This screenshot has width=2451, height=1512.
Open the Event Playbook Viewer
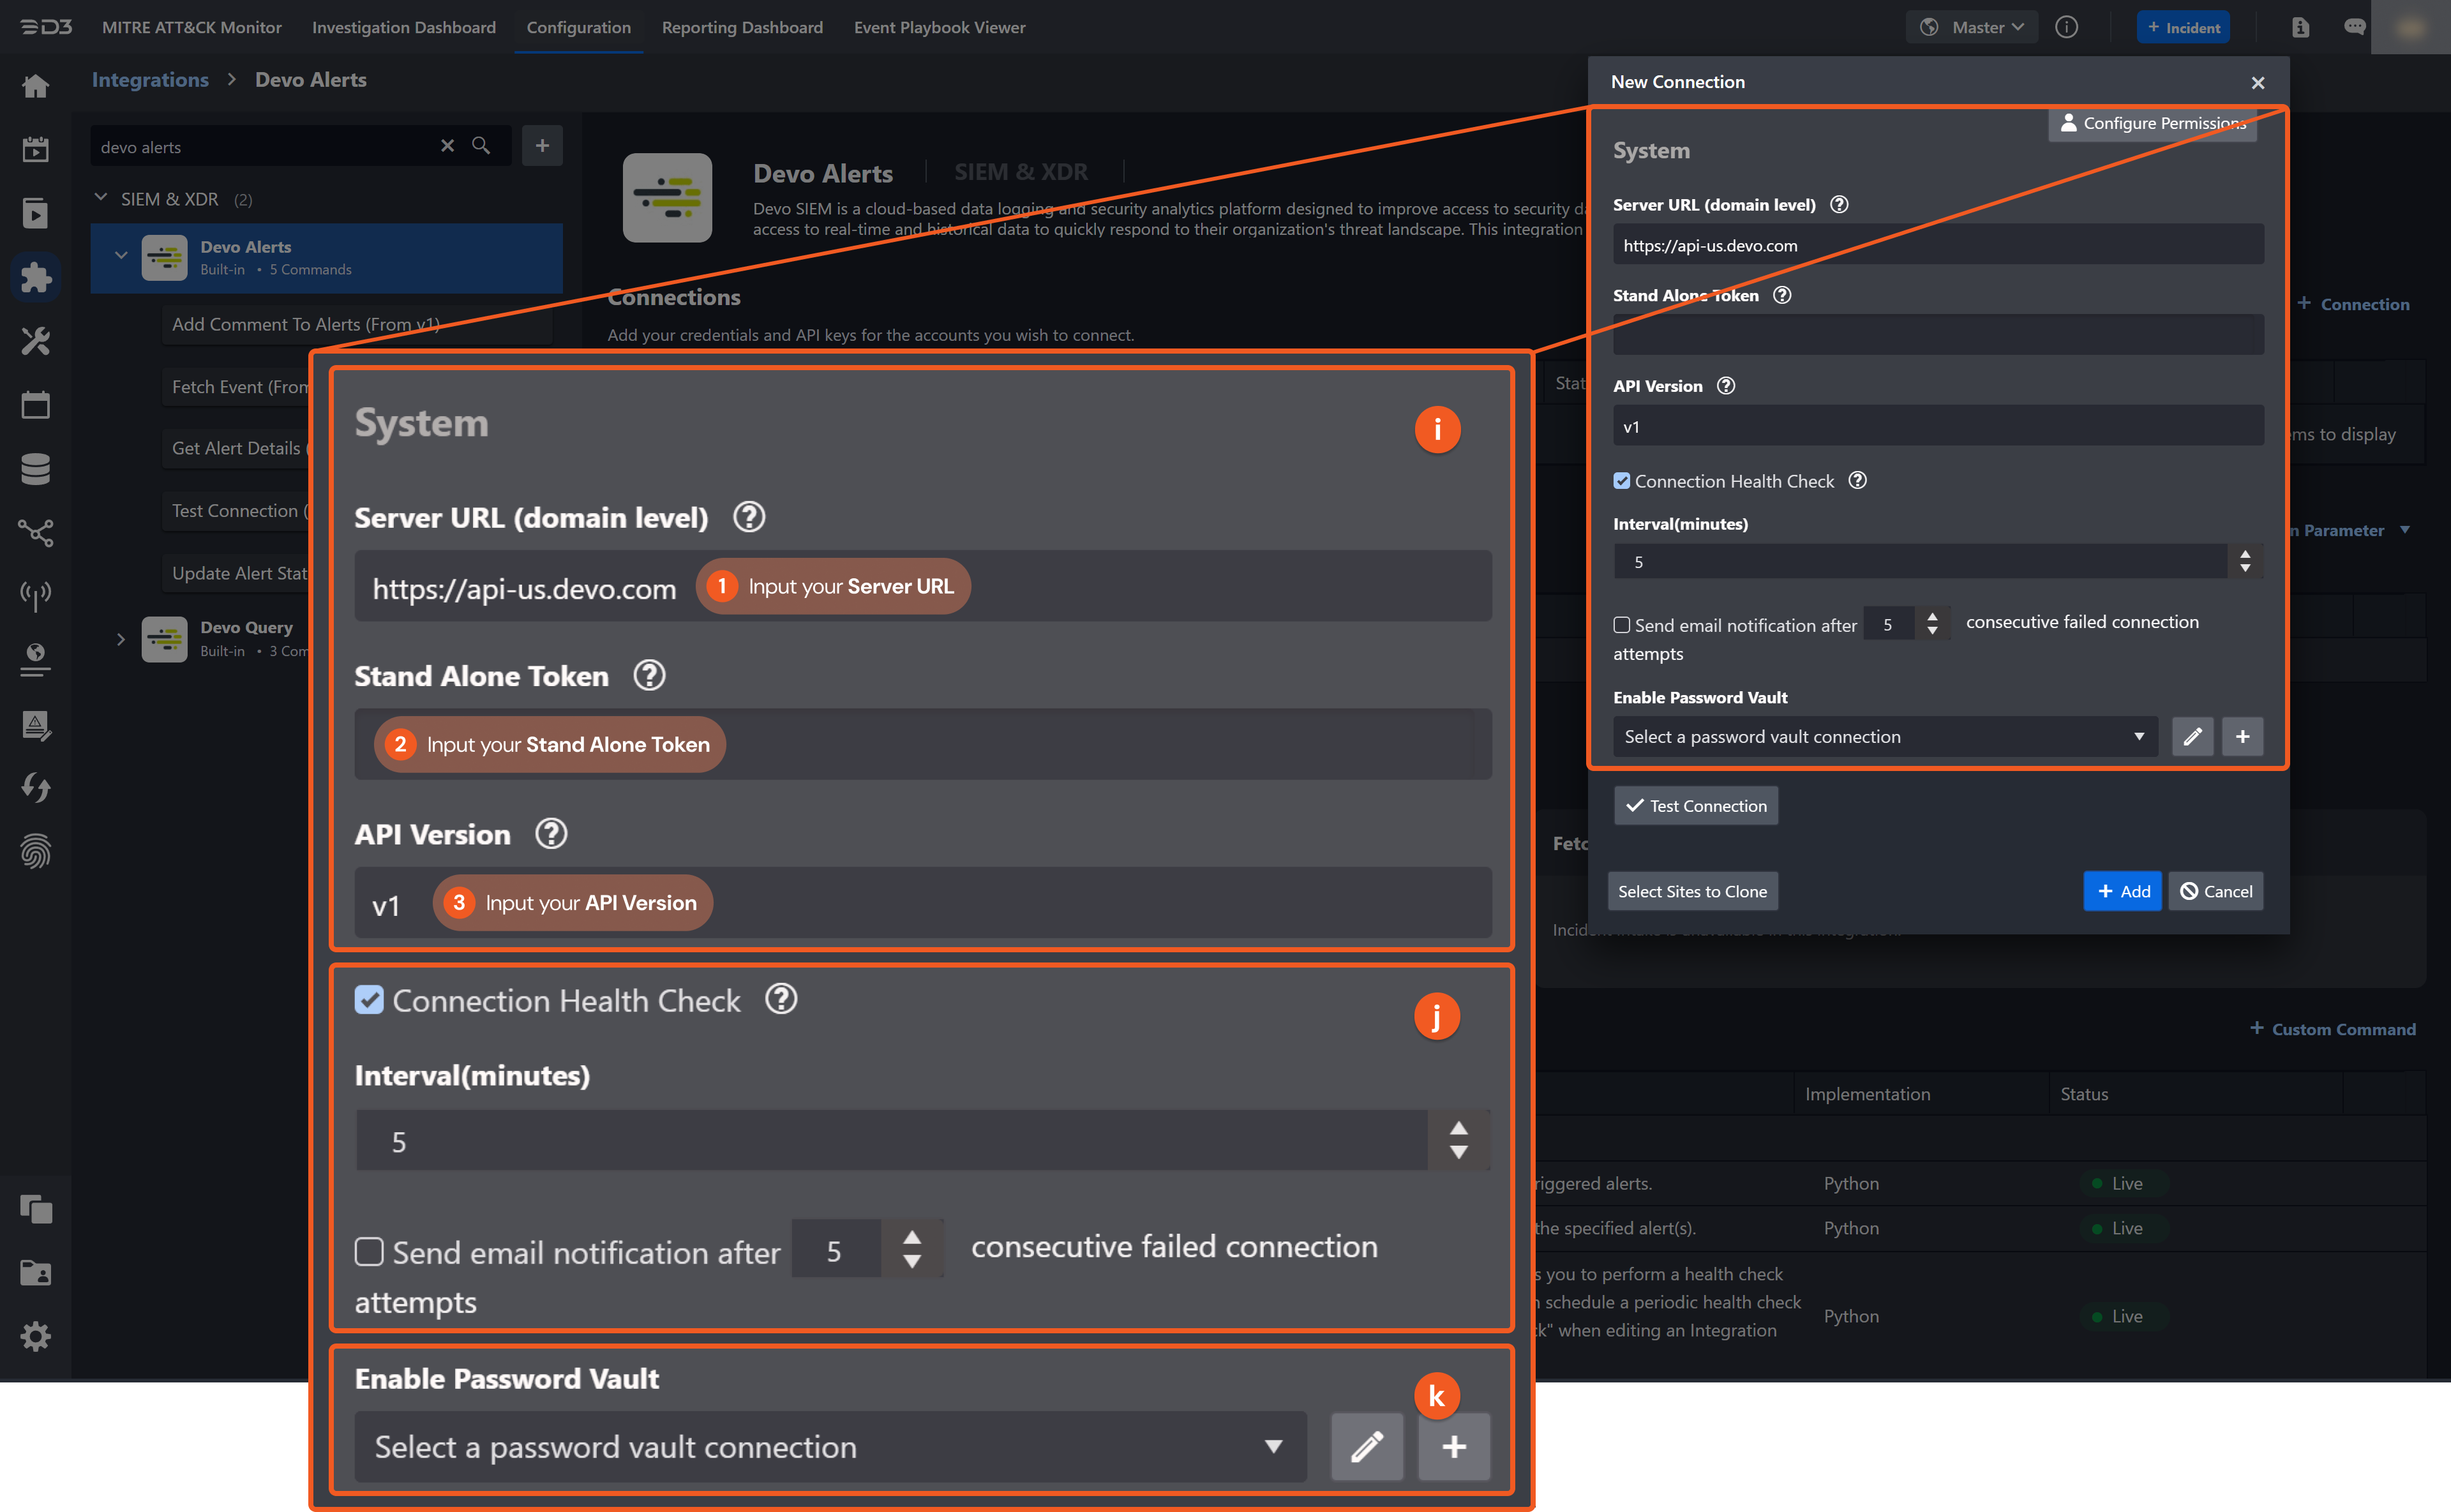938,27
